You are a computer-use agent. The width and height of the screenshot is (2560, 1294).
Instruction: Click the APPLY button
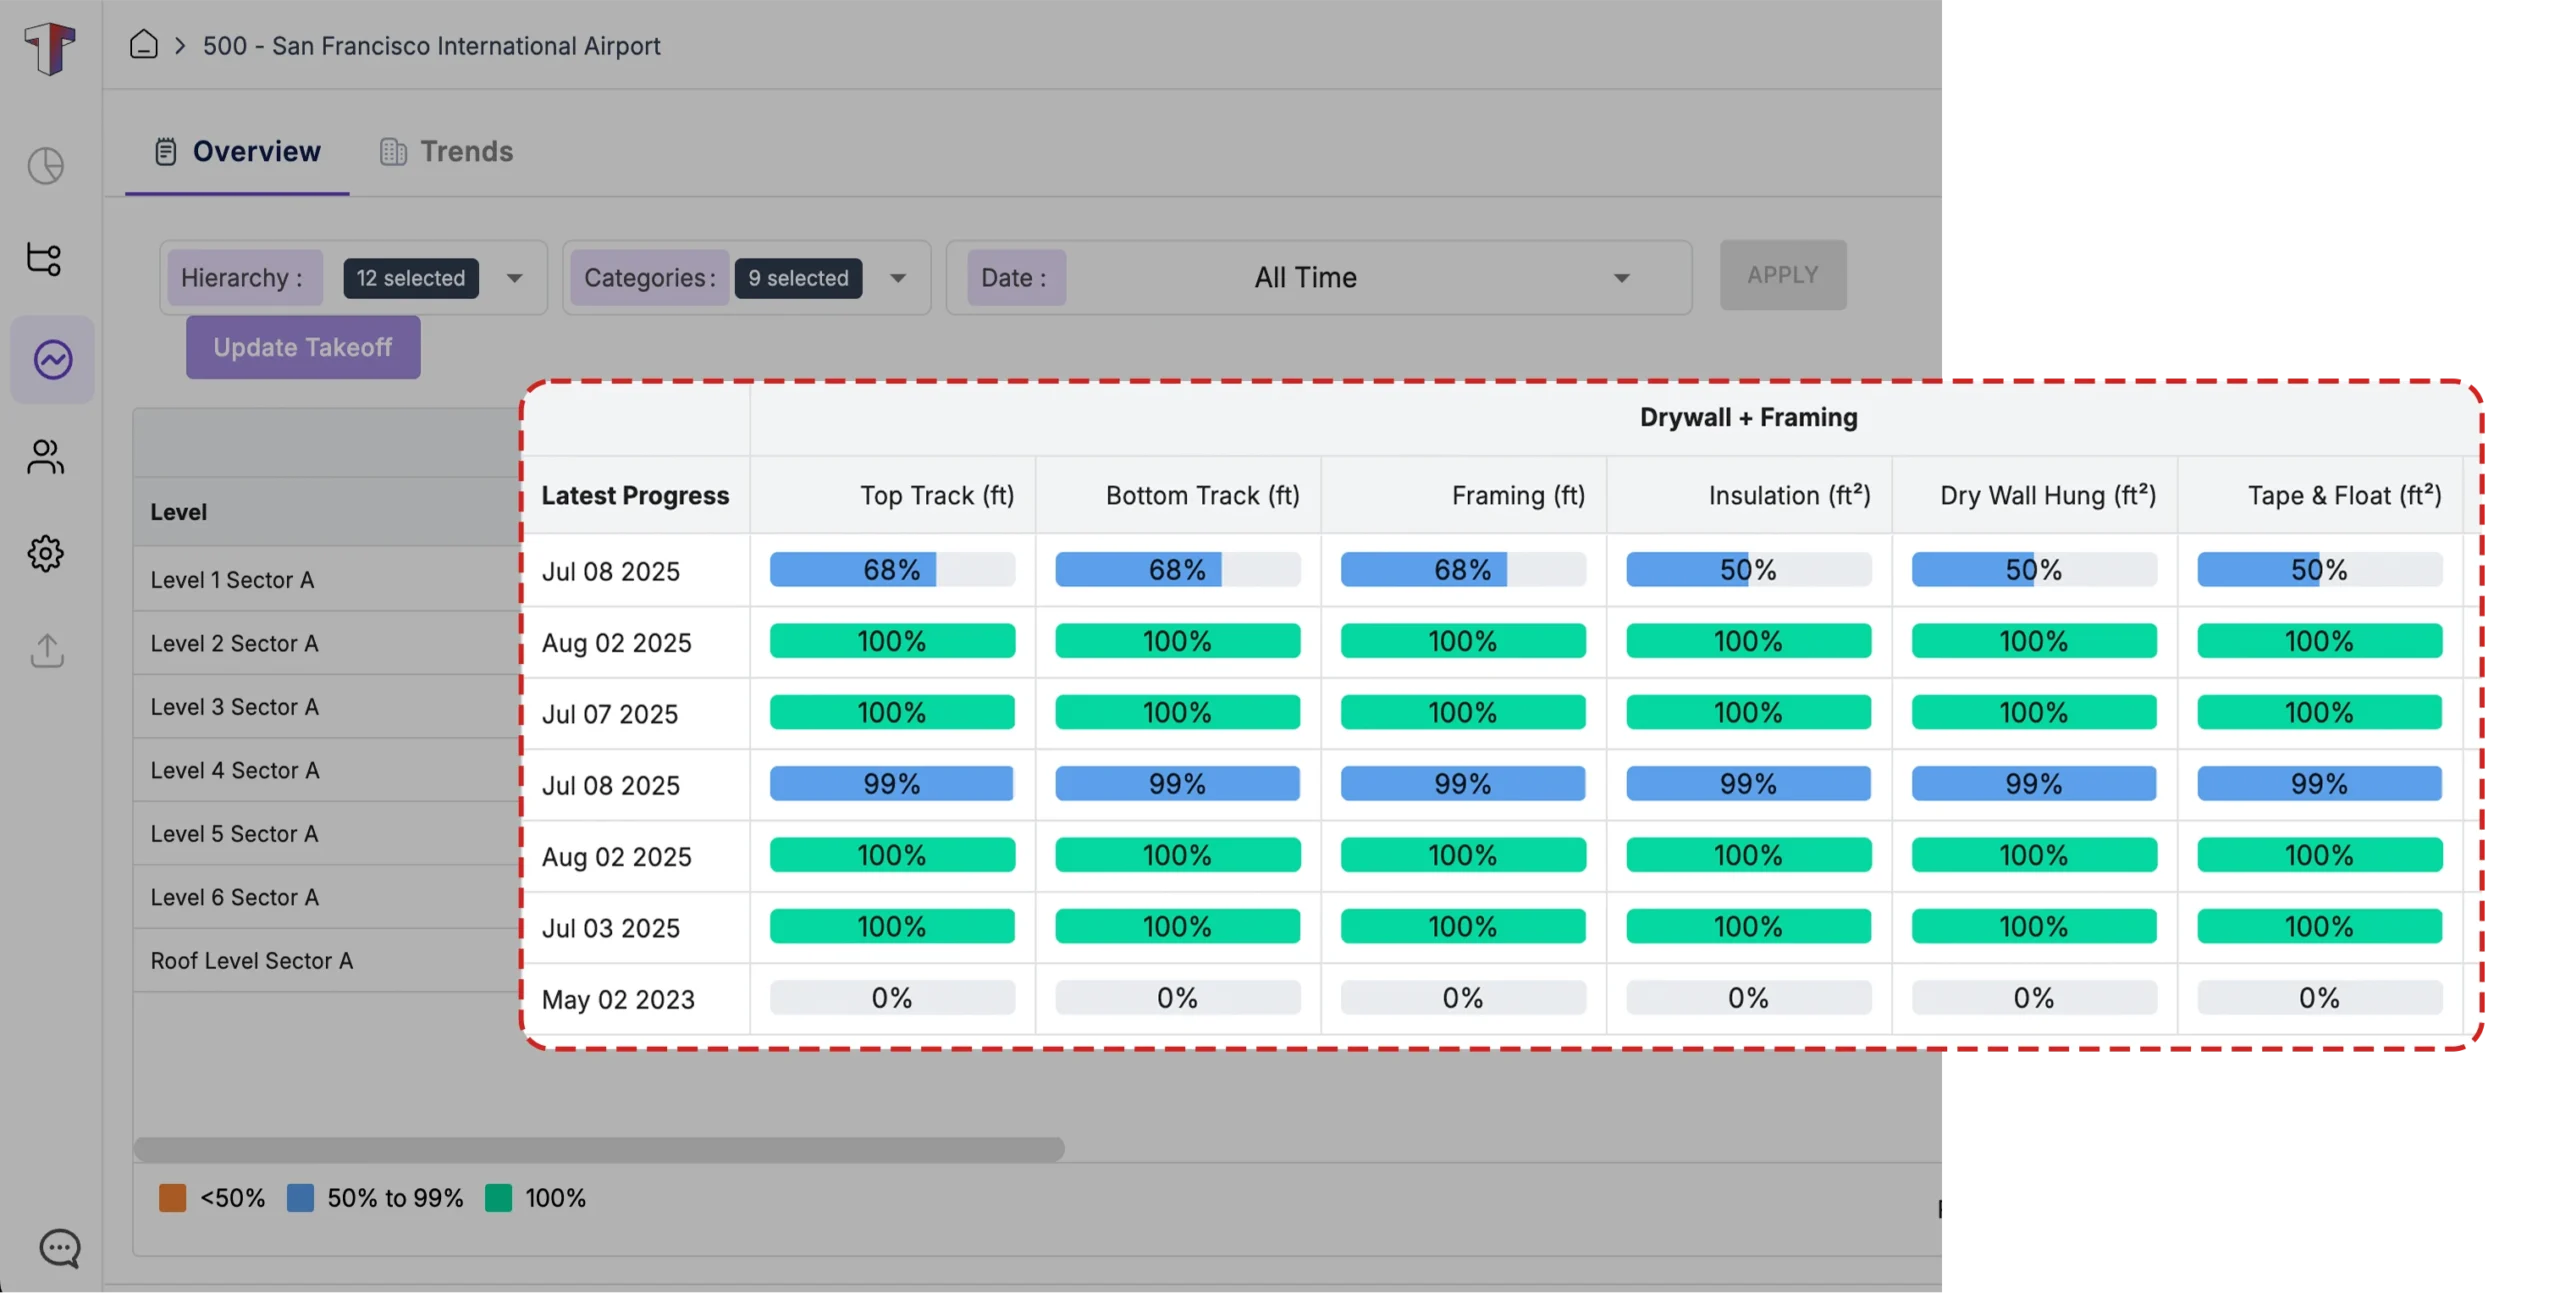(1782, 275)
